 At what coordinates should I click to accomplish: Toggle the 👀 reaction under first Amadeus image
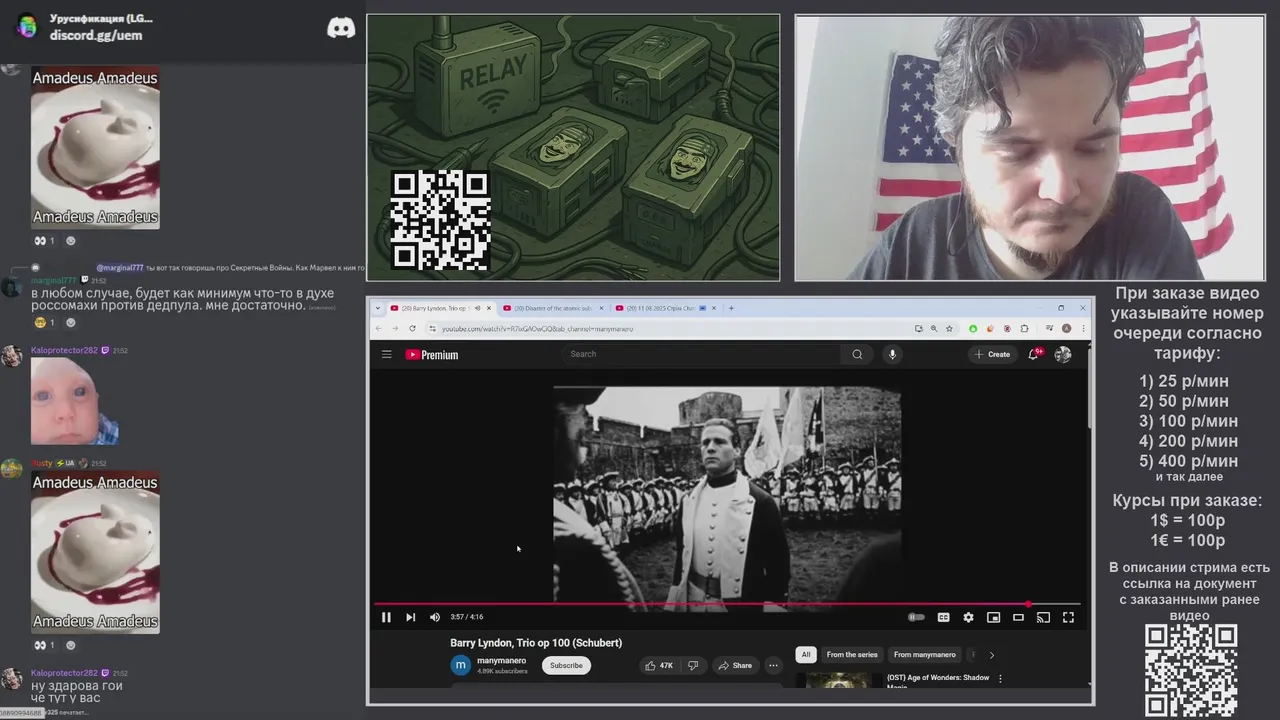(x=44, y=241)
